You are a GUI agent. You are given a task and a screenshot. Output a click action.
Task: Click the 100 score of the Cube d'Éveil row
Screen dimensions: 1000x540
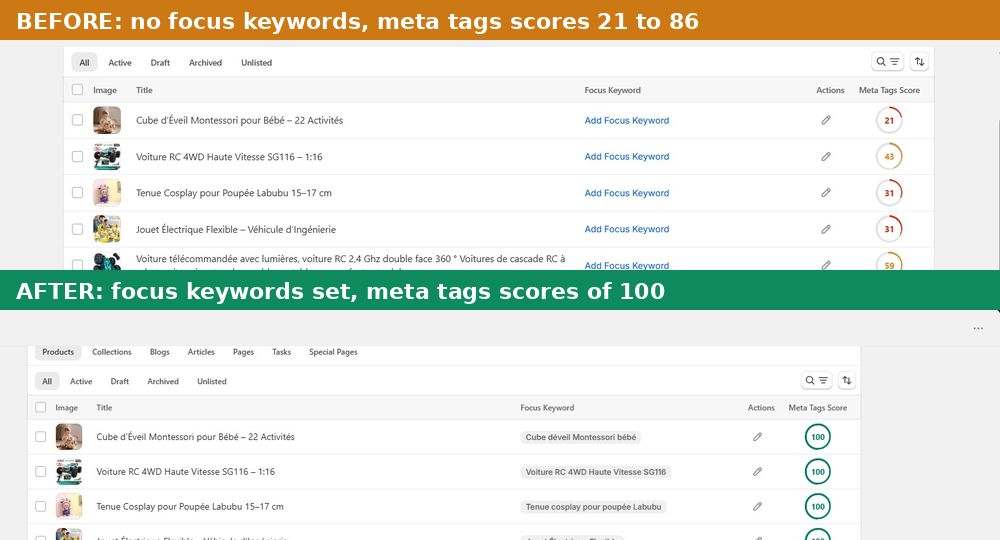pos(818,437)
